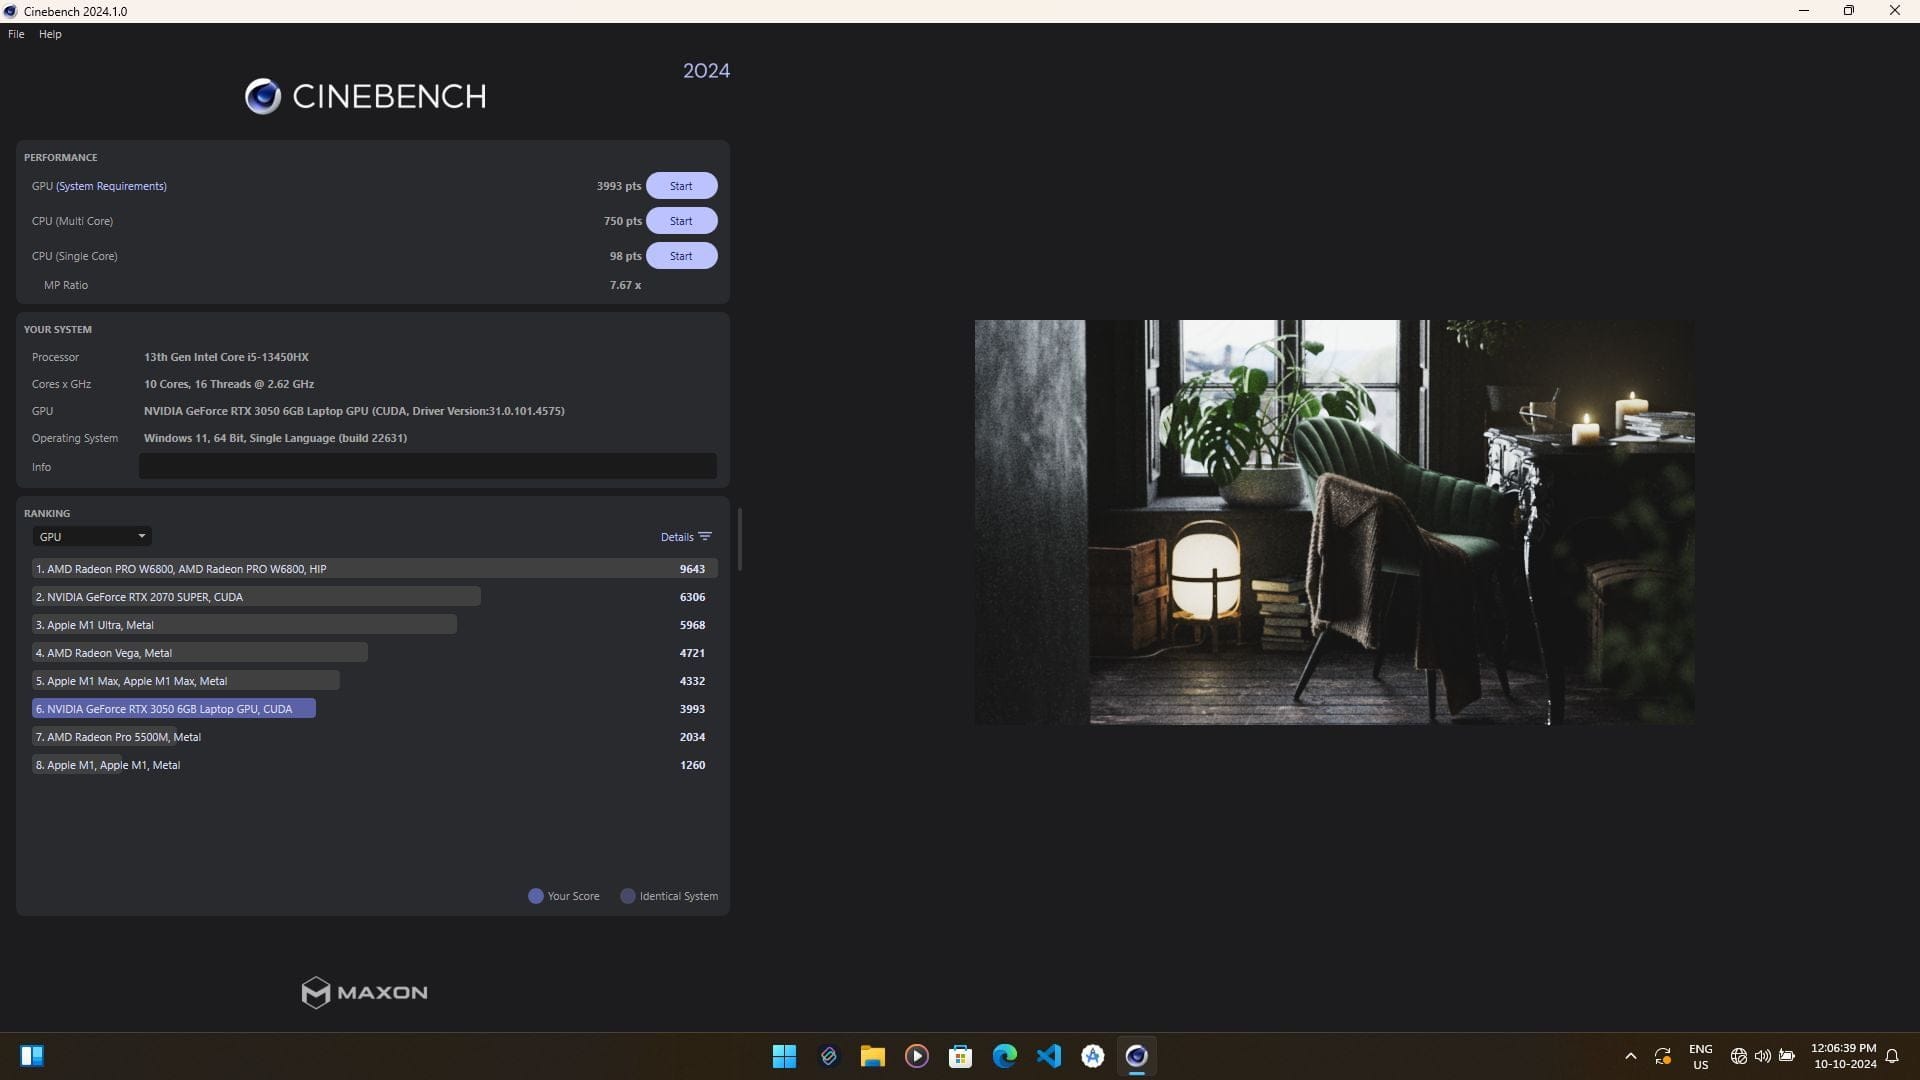Select the AMD Radeon Vega ranking row
The height and width of the screenshot is (1080, 1920).
pos(374,653)
